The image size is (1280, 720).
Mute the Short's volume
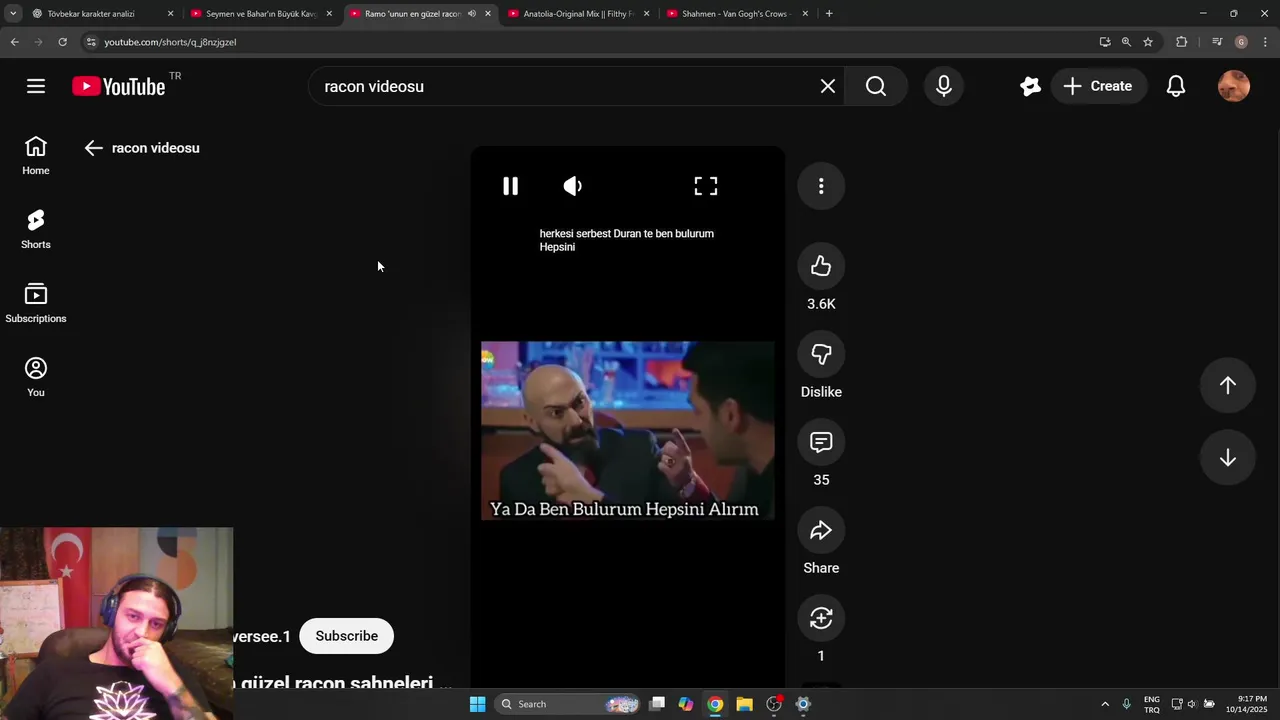pyautogui.click(x=572, y=186)
